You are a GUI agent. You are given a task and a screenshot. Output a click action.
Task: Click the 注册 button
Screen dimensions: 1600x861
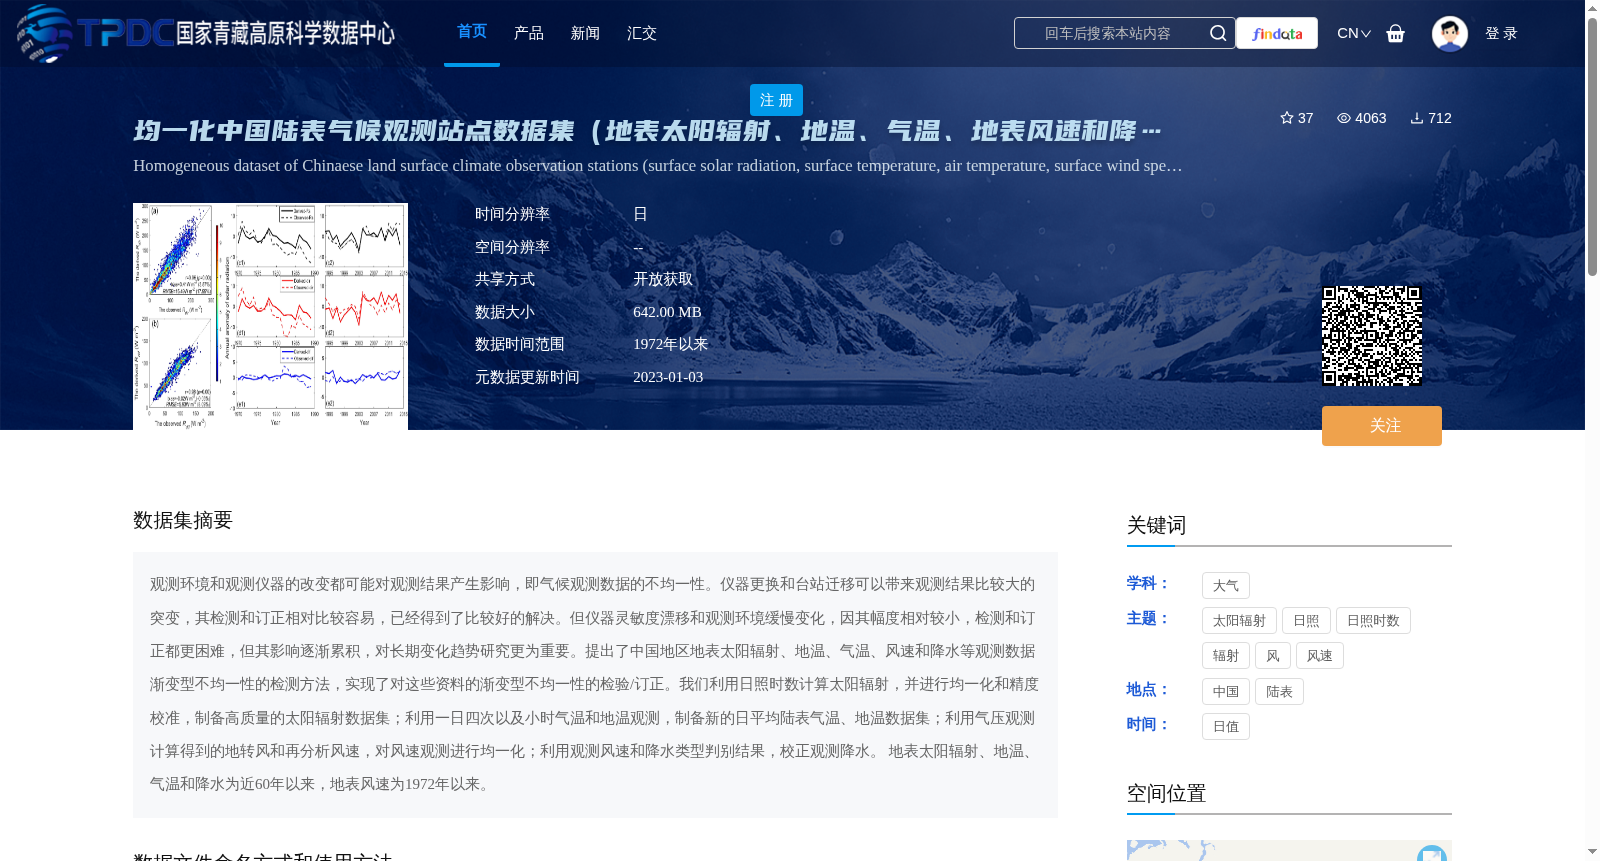point(776,100)
